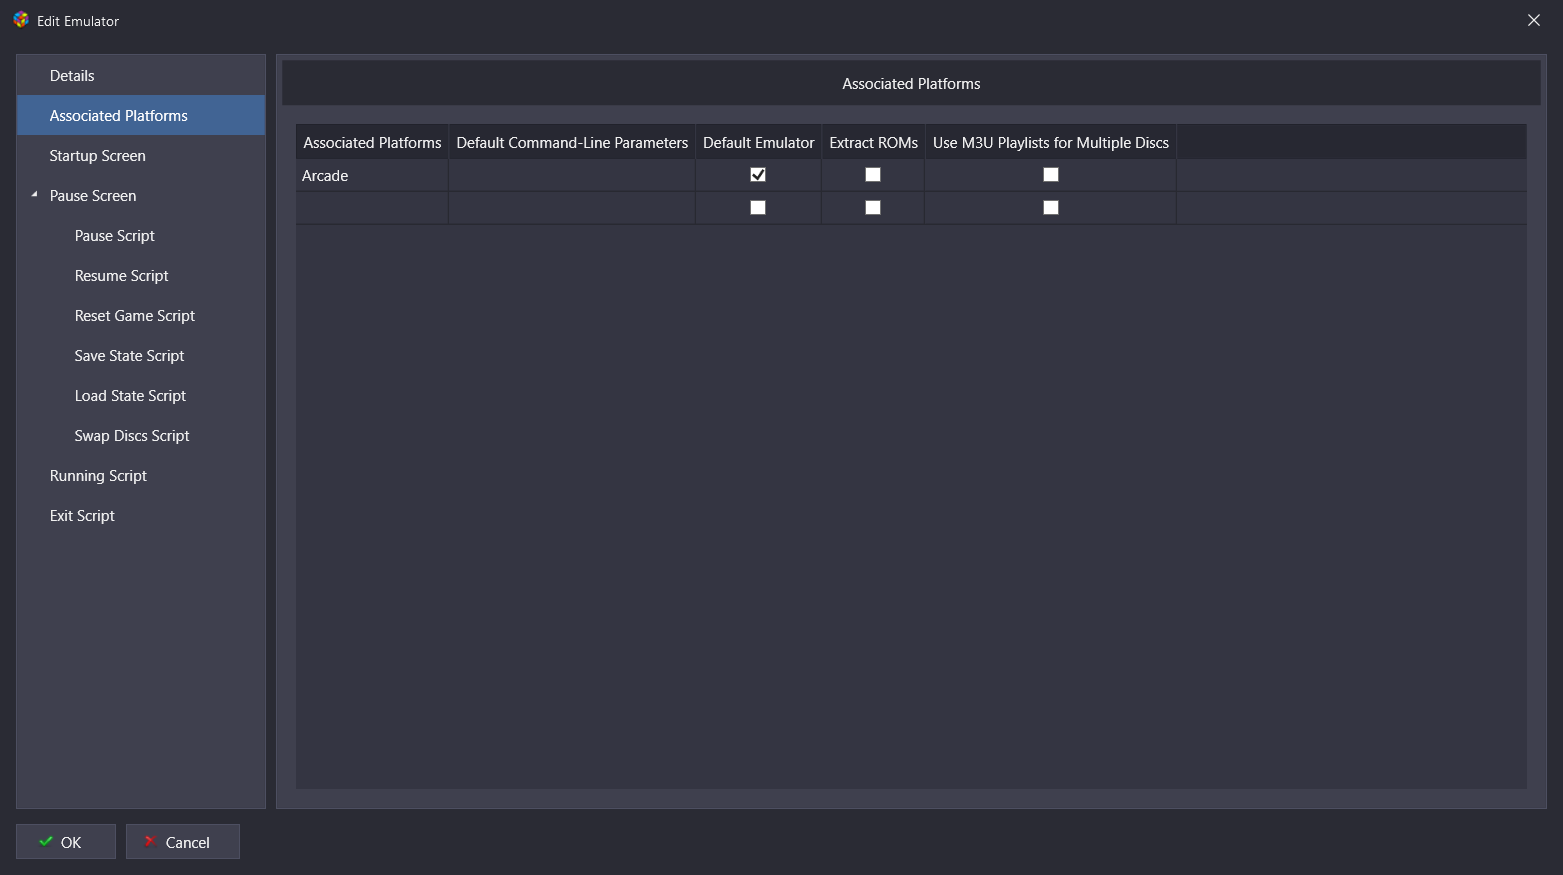
Task: Open the Running Script page
Action: pyautogui.click(x=141, y=476)
